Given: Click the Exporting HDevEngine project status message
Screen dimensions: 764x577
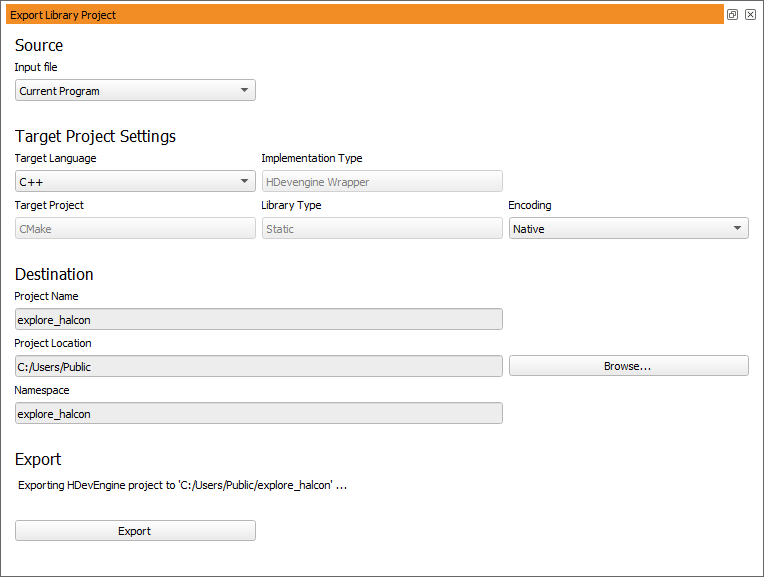Looking at the screenshot, I should 182,486.
